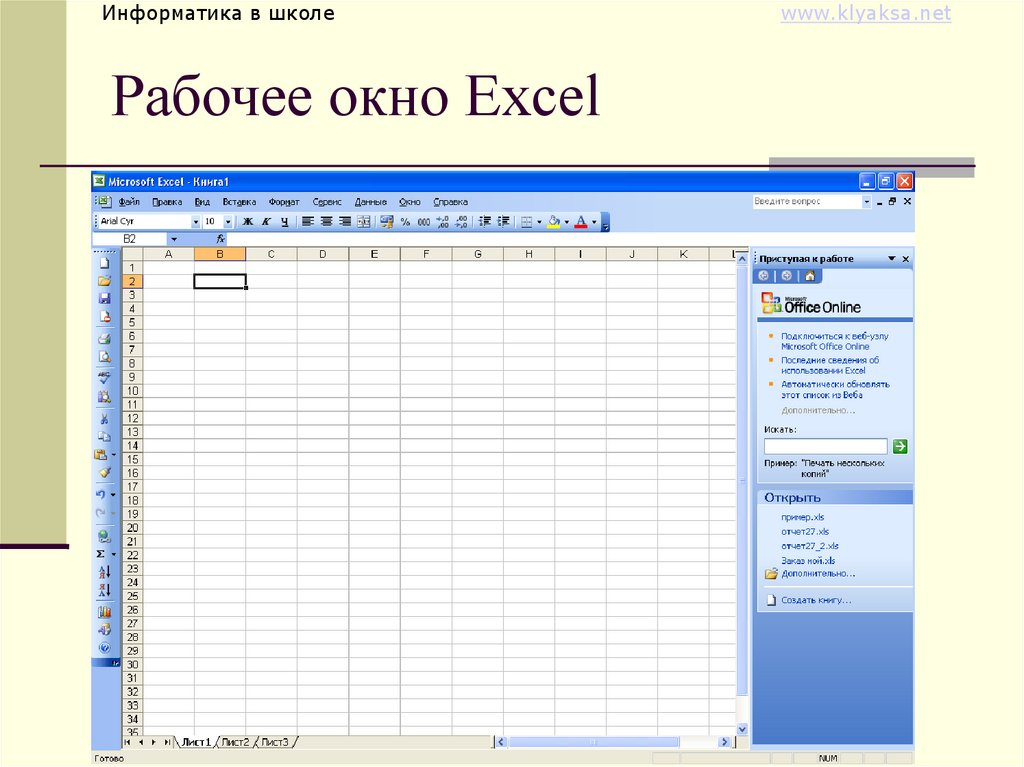Click in the Искать search field

click(x=825, y=446)
